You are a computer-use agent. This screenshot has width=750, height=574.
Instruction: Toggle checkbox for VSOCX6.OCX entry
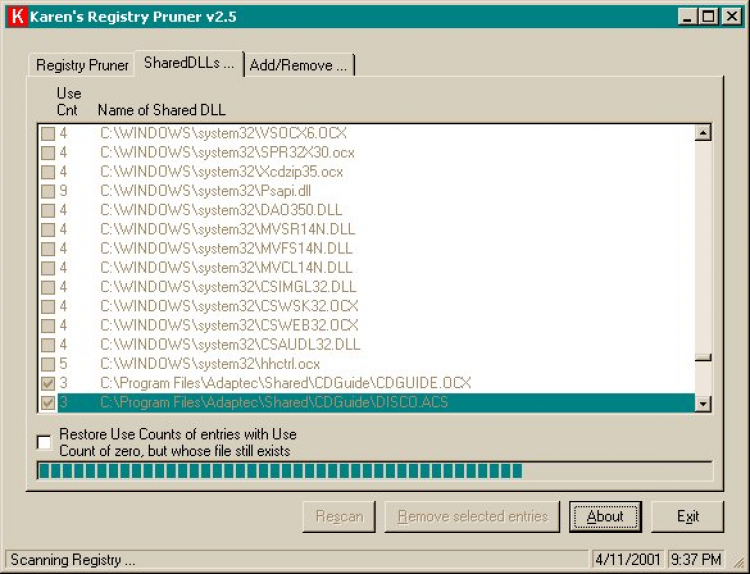[48, 133]
